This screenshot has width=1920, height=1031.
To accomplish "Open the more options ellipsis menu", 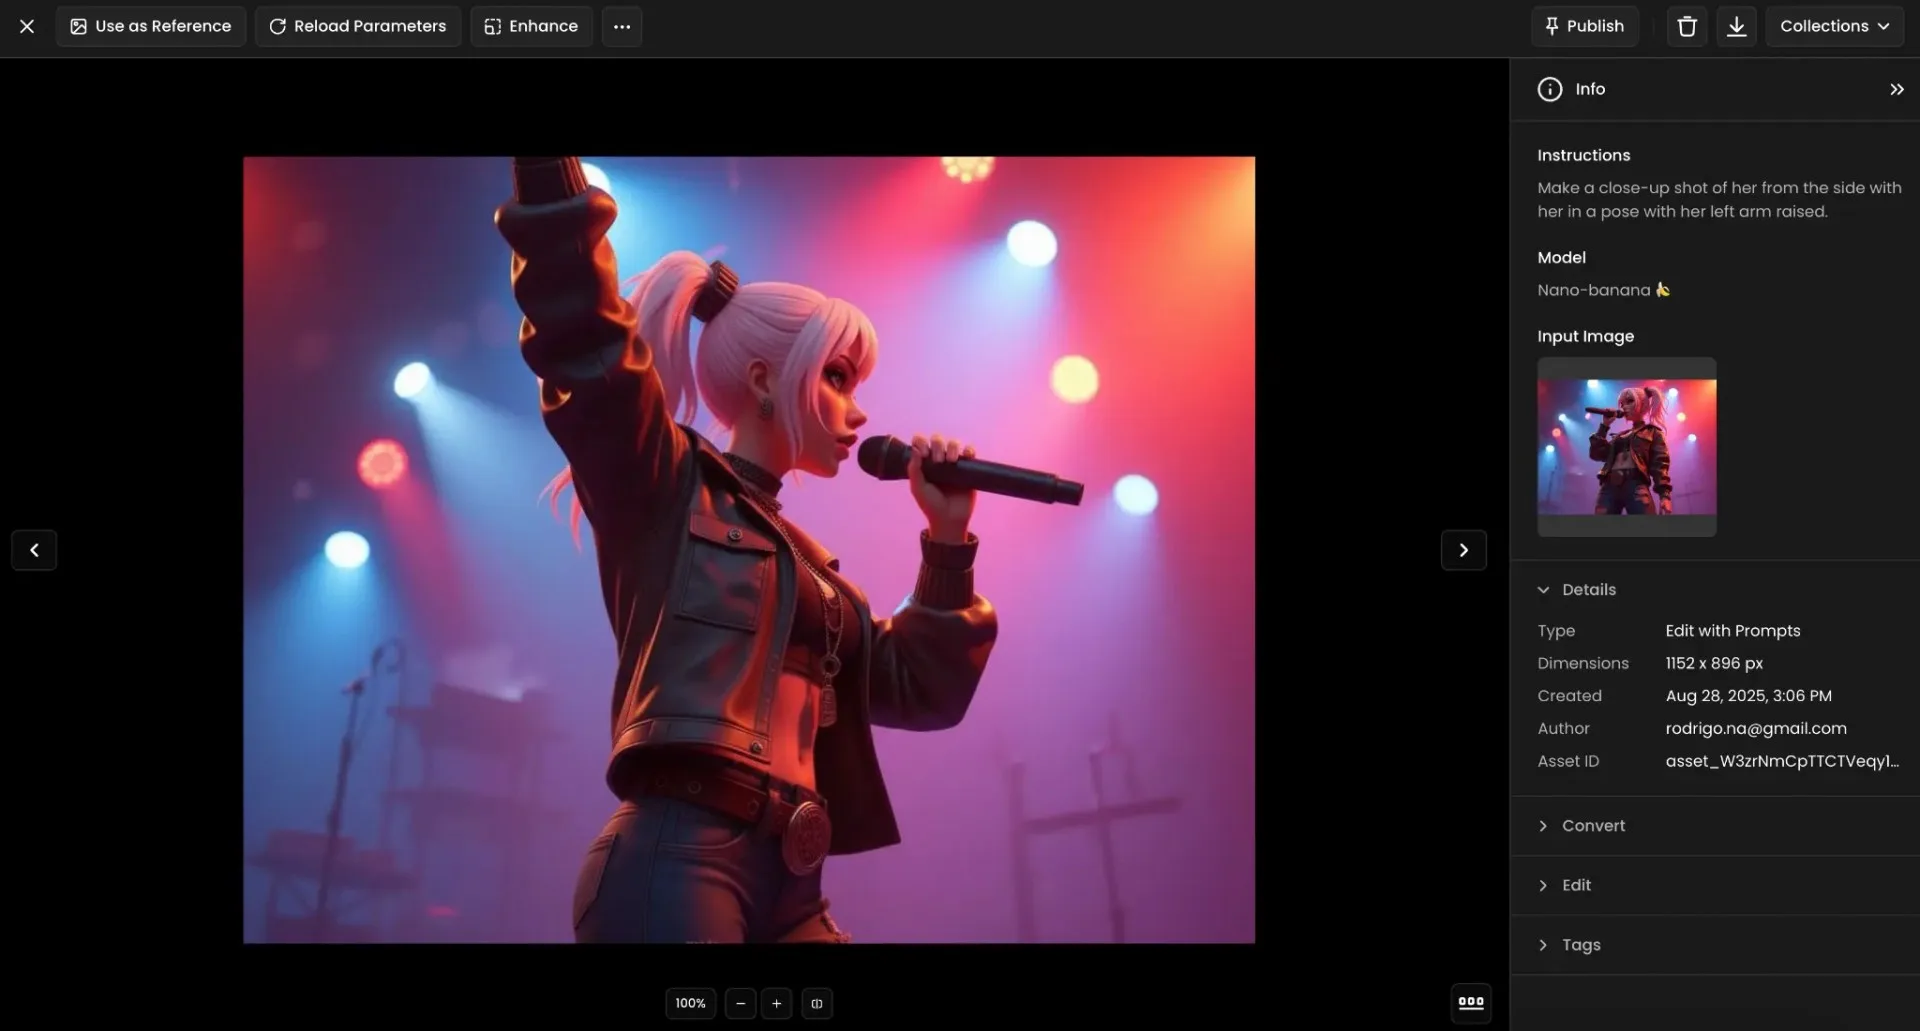I will (x=621, y=26).
